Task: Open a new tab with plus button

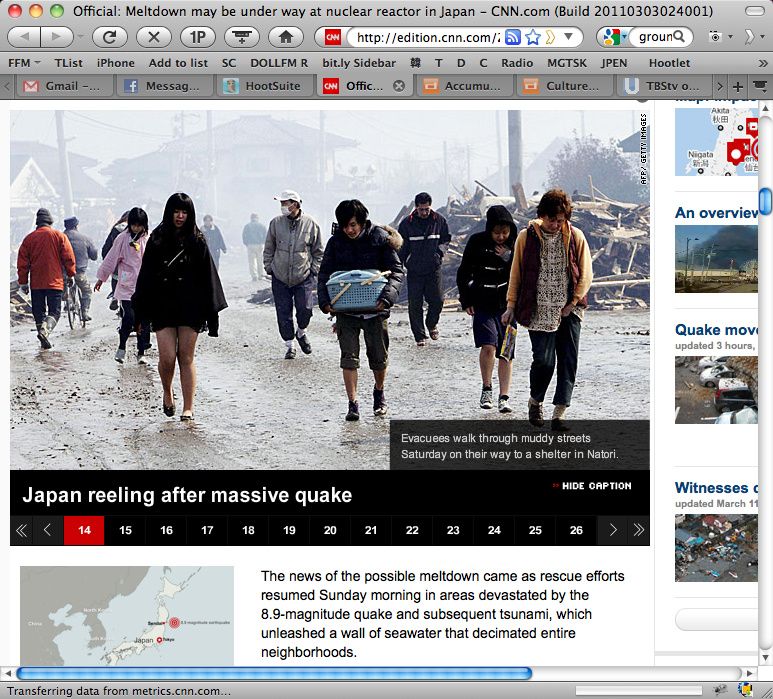Action: coord(738,86)
